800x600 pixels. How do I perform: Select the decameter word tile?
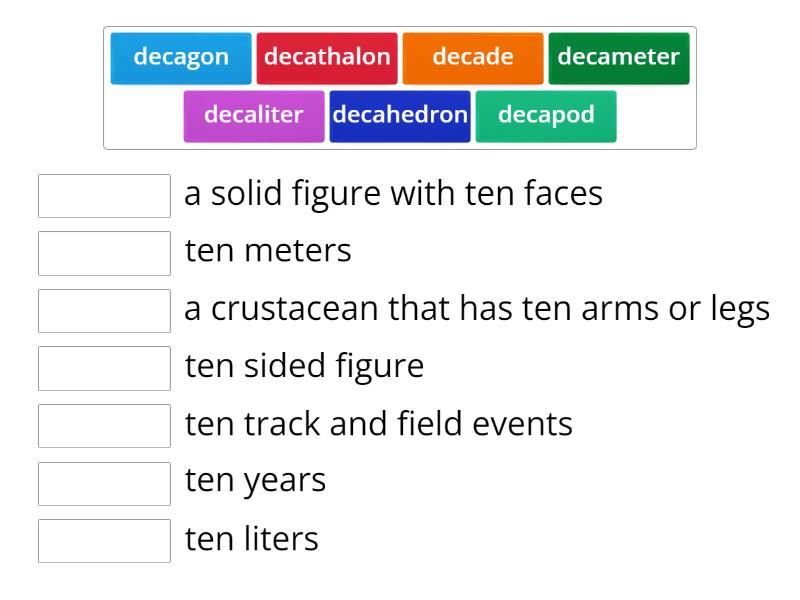coord(619,57)
